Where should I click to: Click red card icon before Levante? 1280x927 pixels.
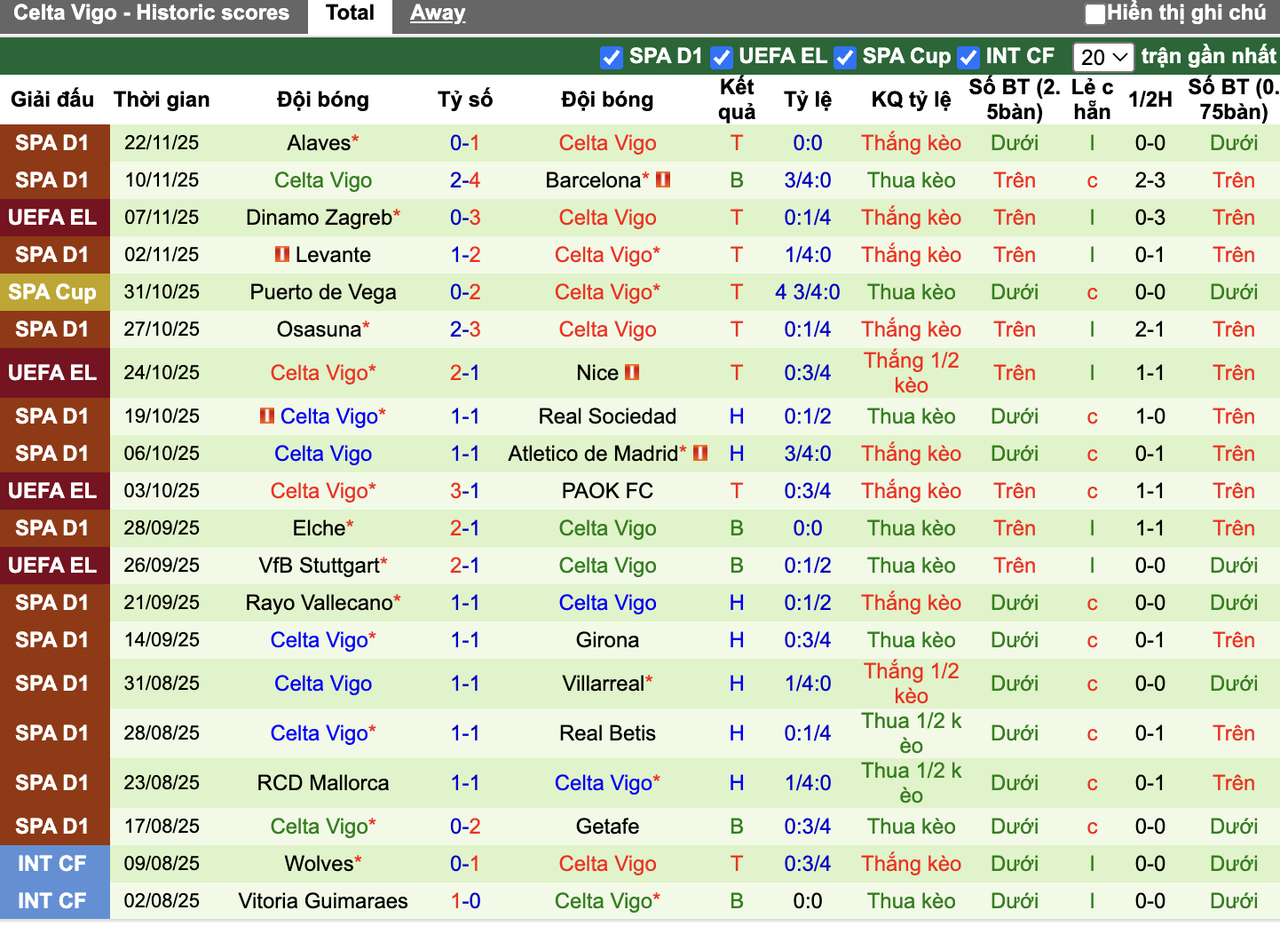(x=282, y=255)
